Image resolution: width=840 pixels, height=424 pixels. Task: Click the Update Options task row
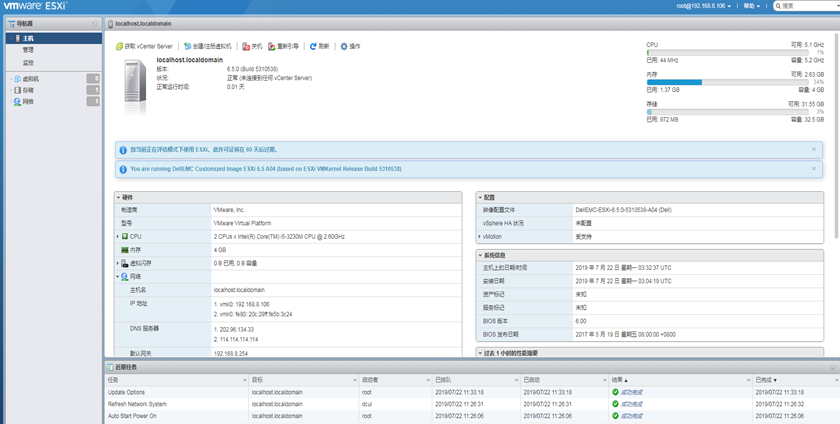click(x=471, y=392)
